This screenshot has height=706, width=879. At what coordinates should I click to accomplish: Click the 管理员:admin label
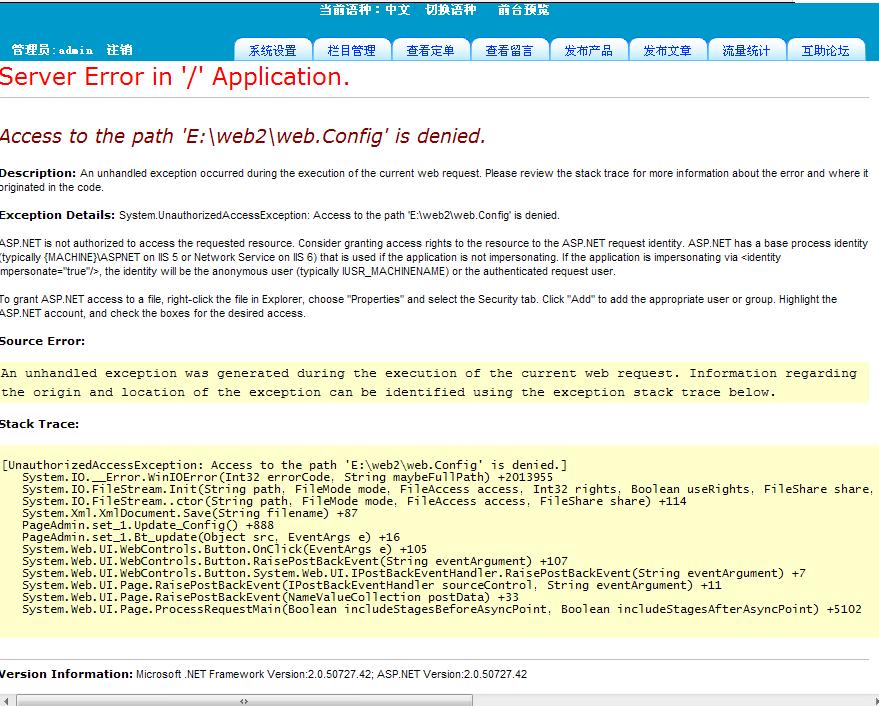pyautogui.click(x=52, y=50)
